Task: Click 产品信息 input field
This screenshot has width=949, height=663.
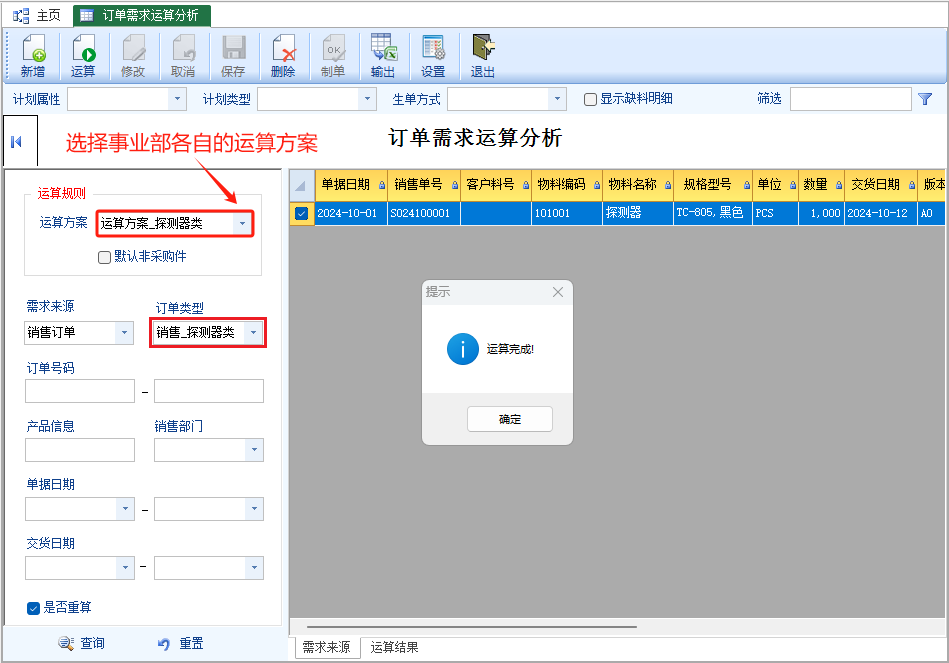Action: pyautogui.click(x=80, y=450)
